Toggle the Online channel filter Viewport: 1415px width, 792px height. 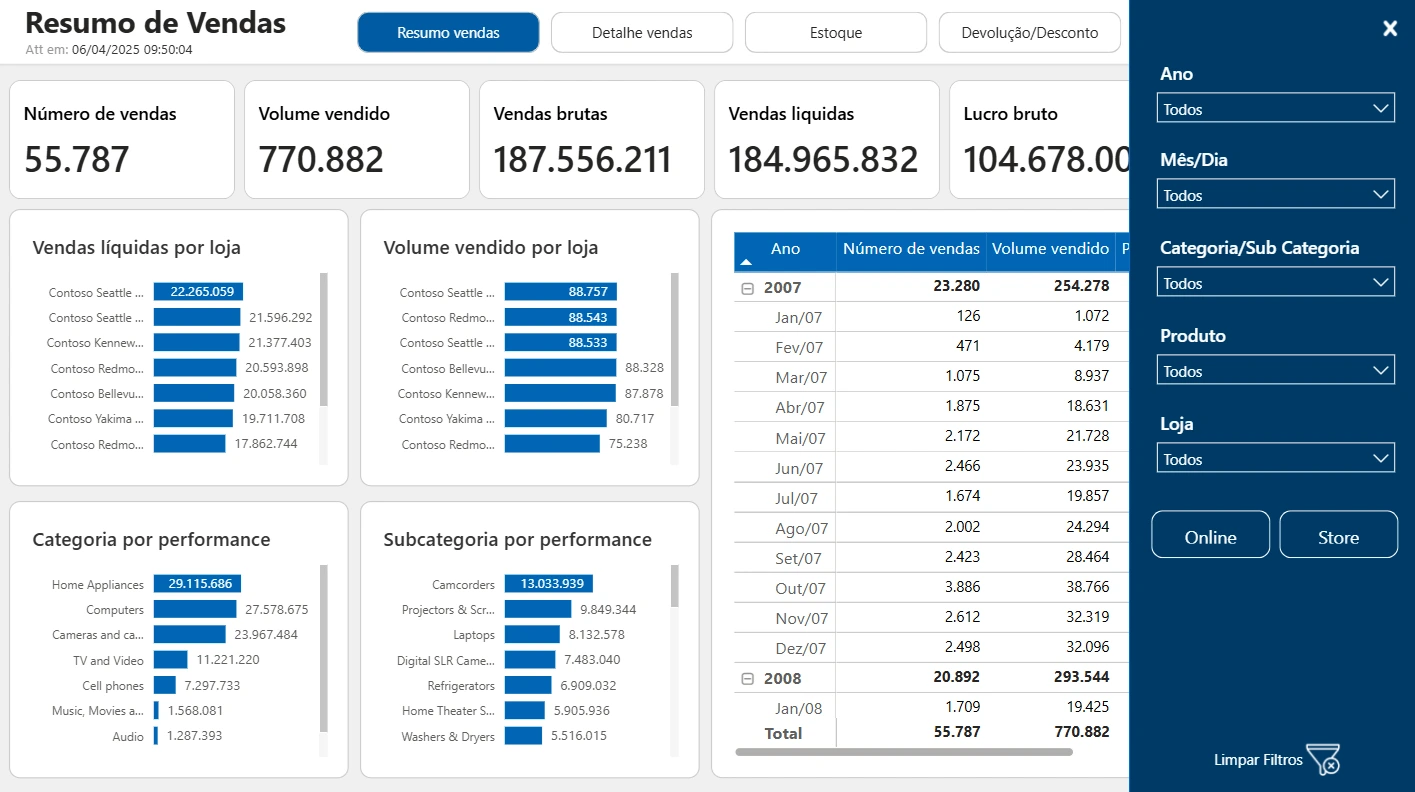click(x=1211, y=535)
